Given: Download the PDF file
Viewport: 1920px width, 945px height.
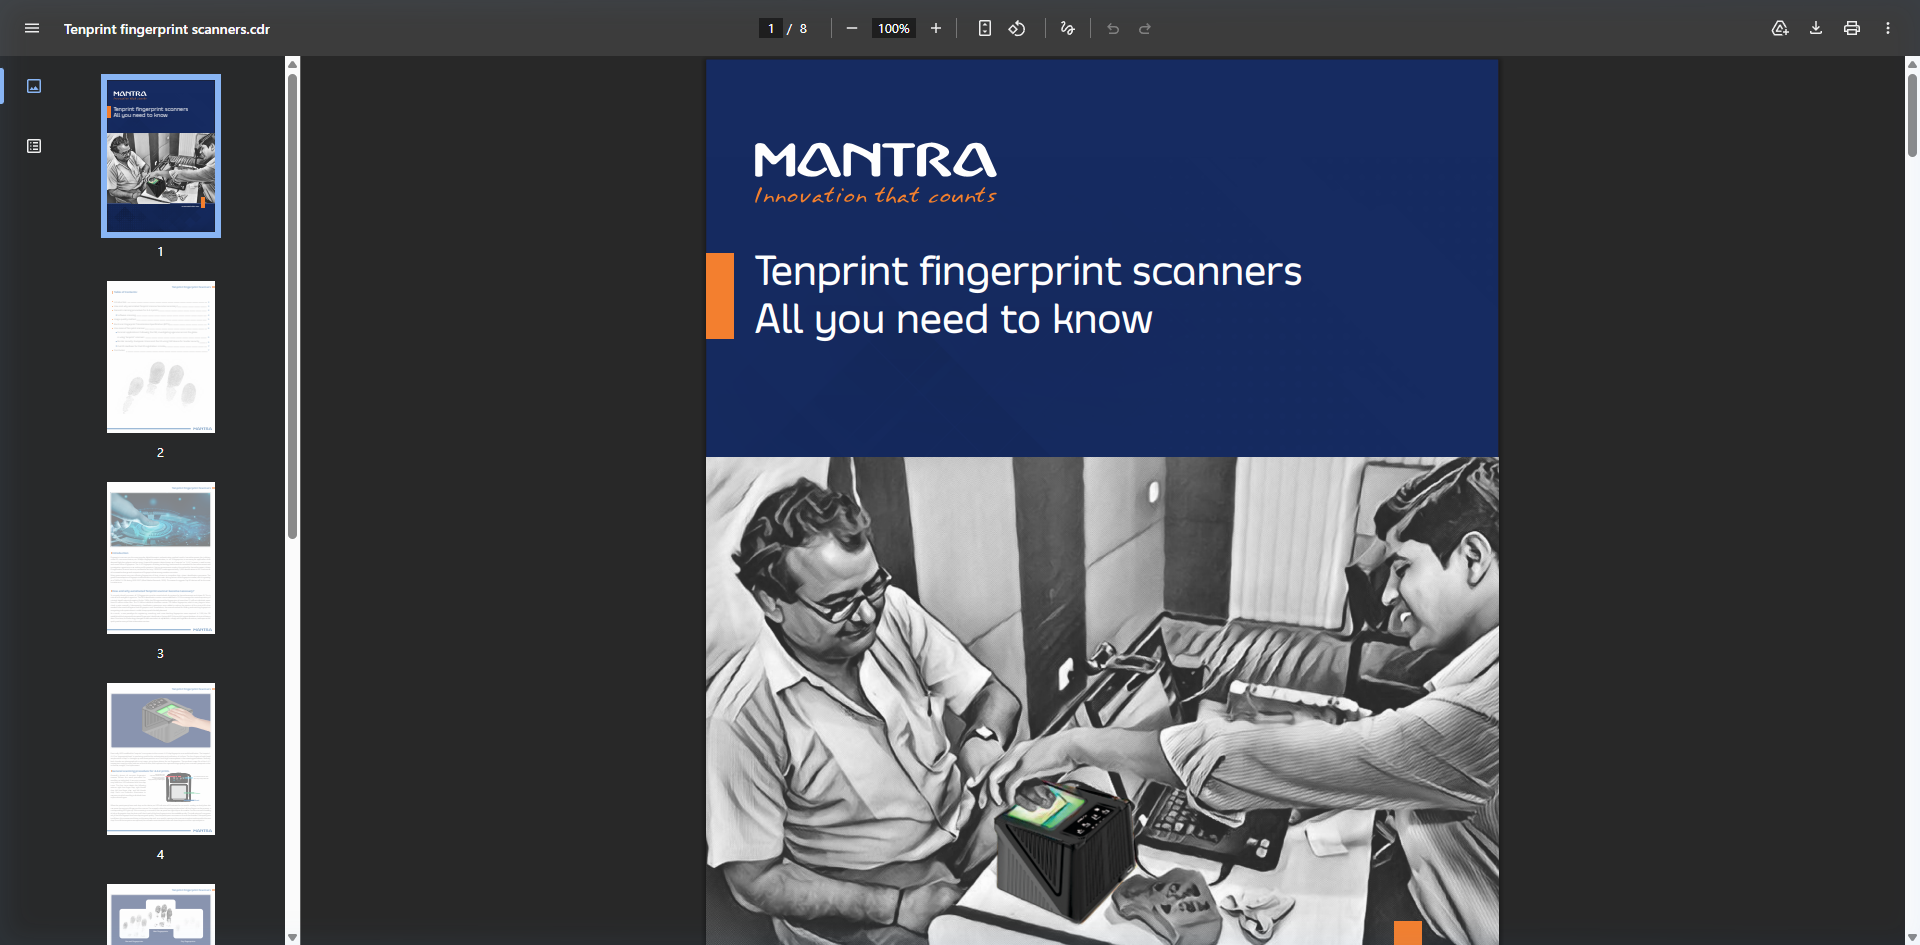Looking at the screenshot, I should tap(1816, 28).
